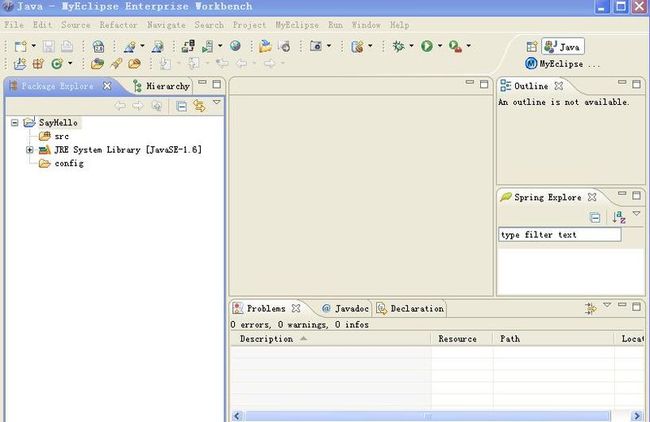This screenshot has width=650, height=422.
Task: Close the Package Explorer tab
Action: pyautogui.click(x=107, y=86)
